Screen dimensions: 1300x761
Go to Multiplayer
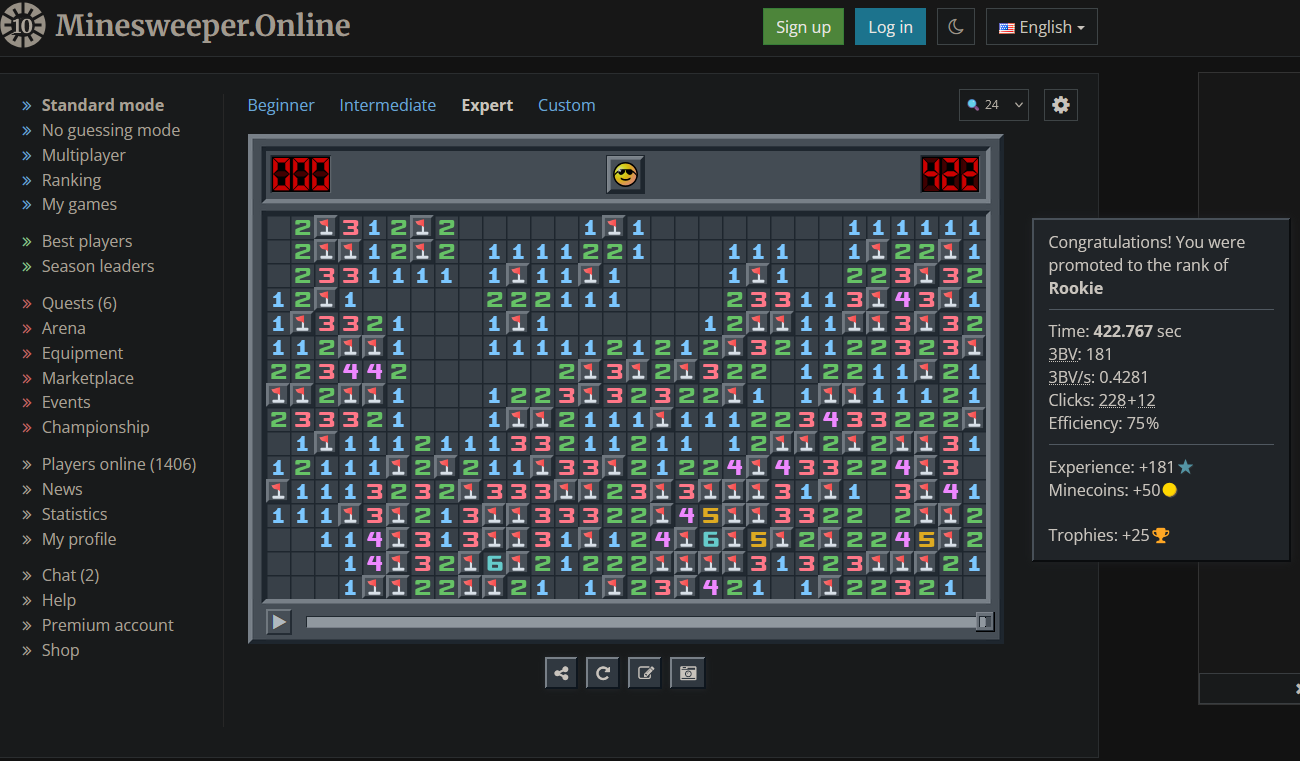point(84,155)
